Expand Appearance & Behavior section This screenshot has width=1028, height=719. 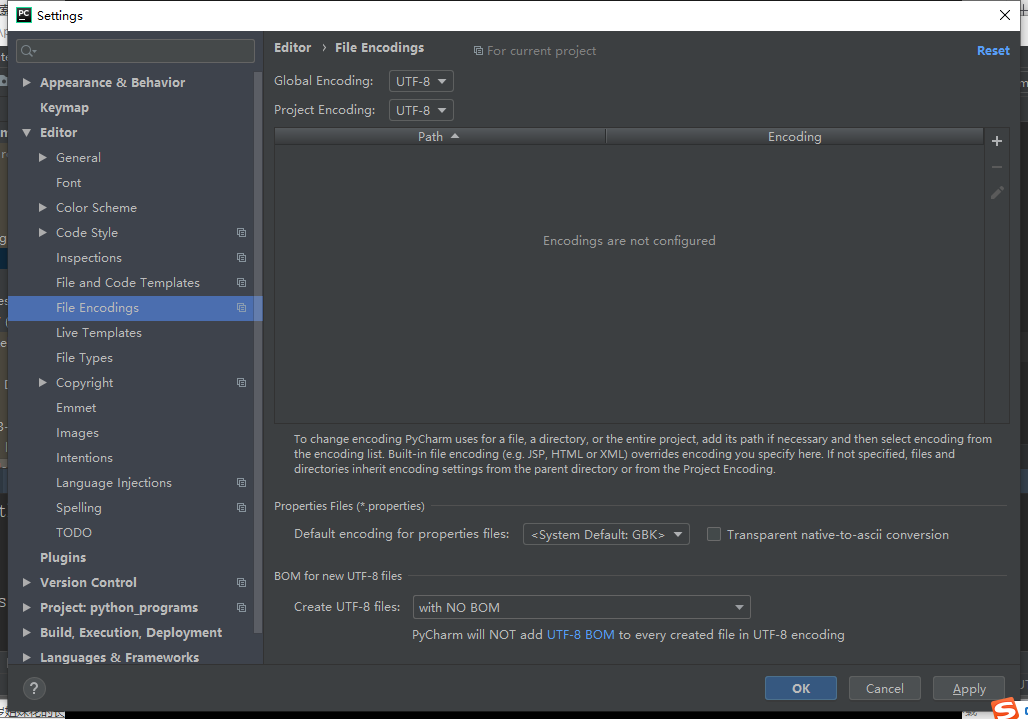pyautogui.click(x=26, y=83)
